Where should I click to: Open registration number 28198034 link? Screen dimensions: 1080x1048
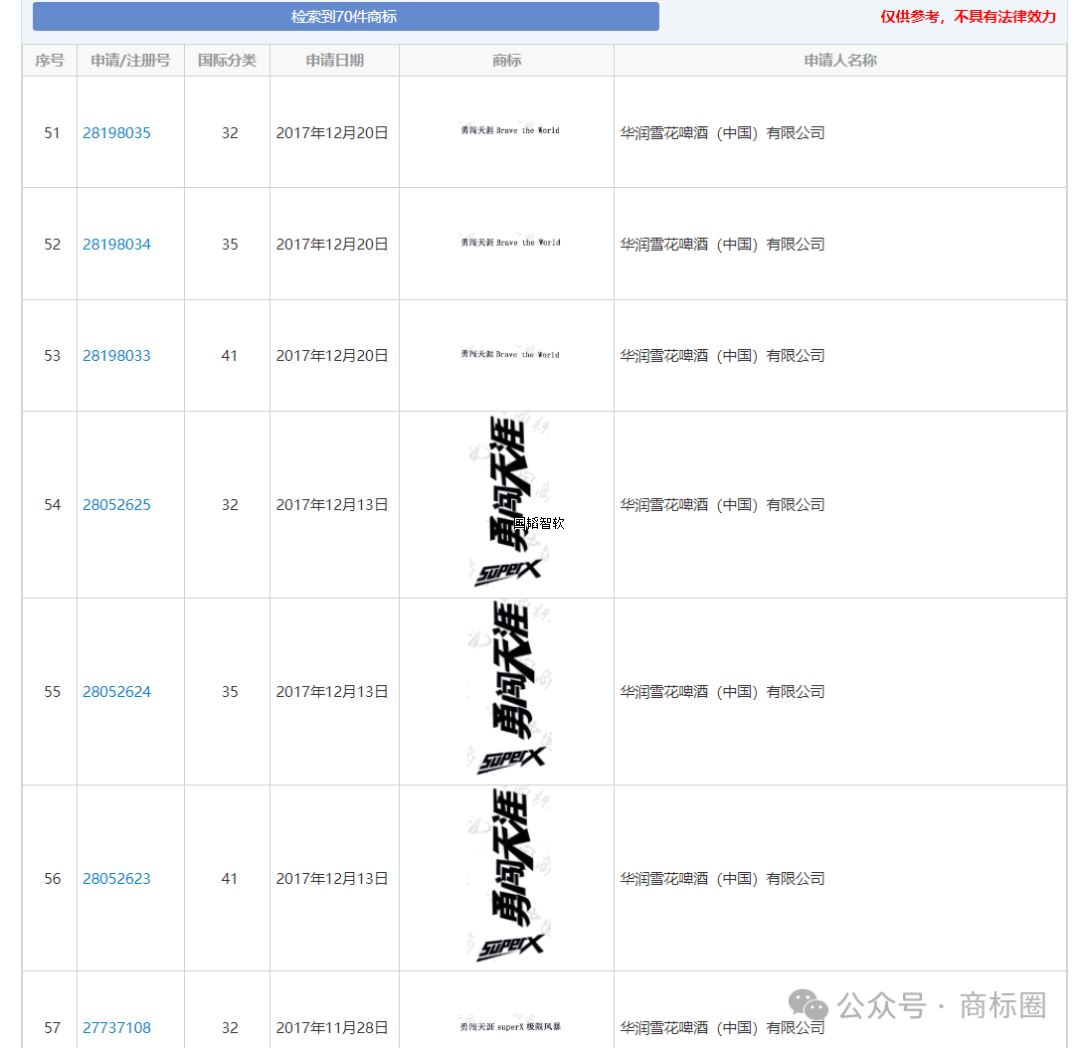(x=116, y=244)
